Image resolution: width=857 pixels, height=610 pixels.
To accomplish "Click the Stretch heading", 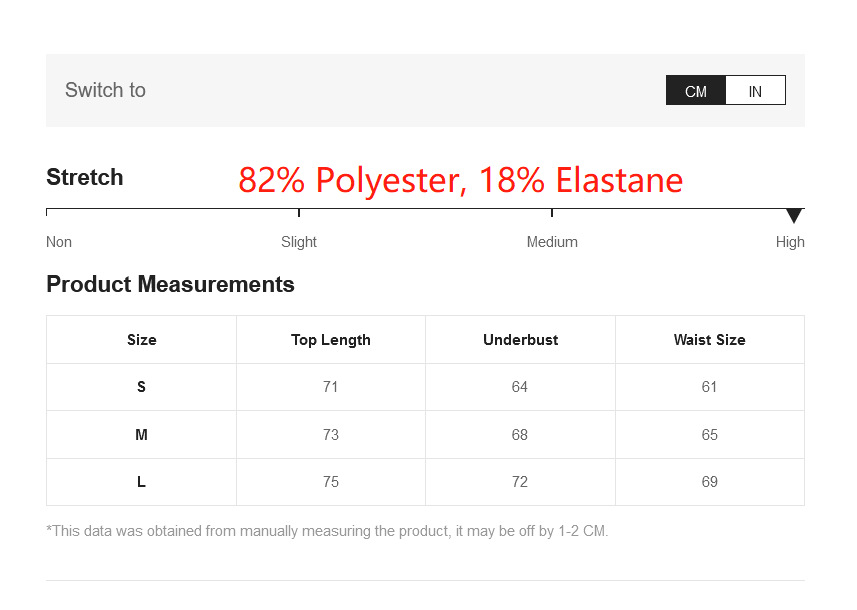I will click(85, 178).
